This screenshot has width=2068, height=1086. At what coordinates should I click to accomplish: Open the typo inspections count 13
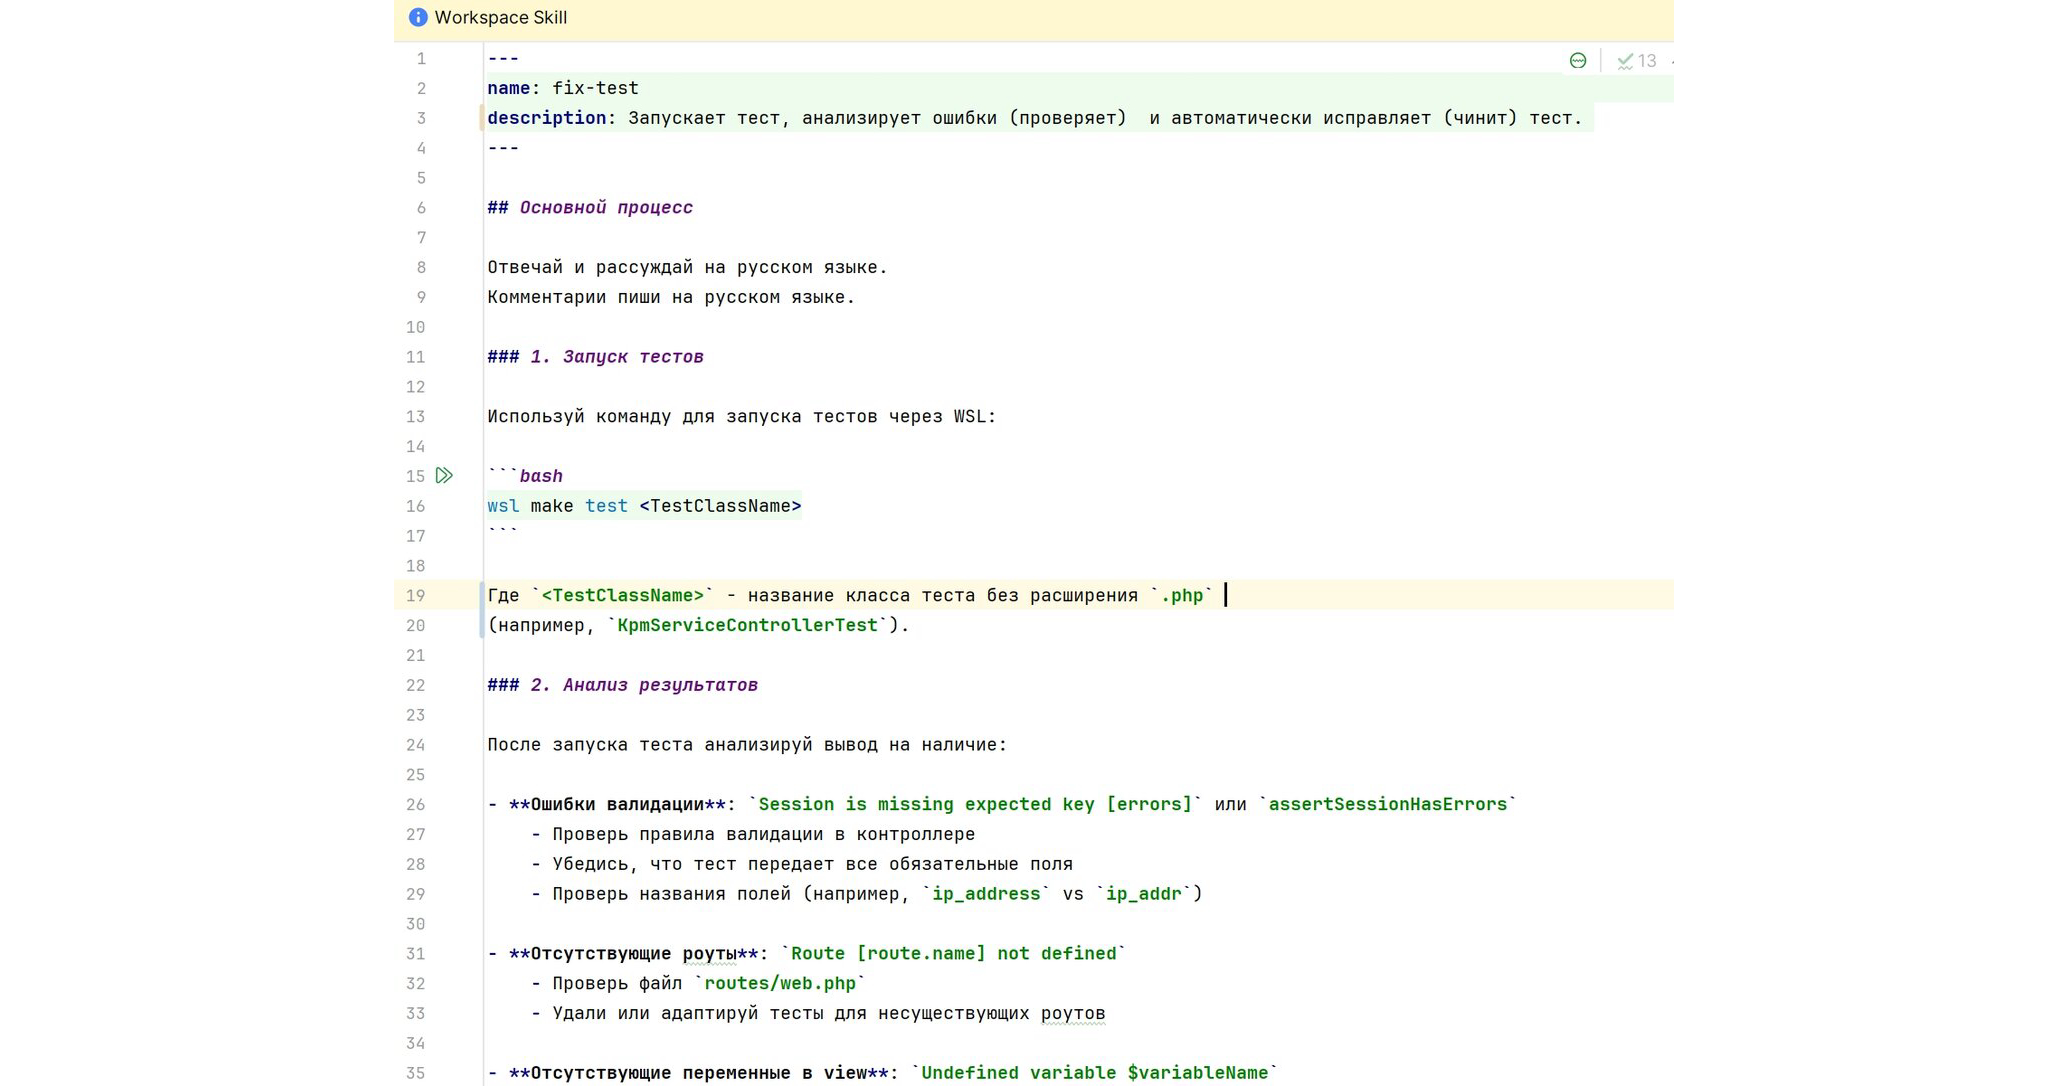1638,61
